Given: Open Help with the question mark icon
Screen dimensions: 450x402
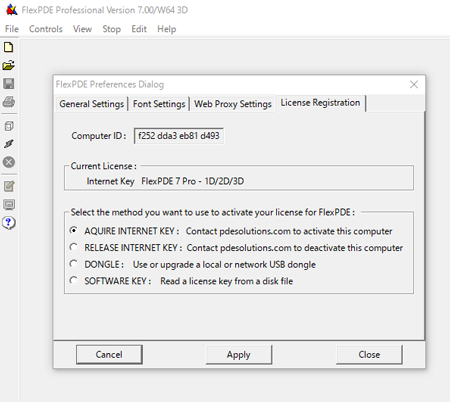Looking at the screenshot, I should (x=9, y=223).
